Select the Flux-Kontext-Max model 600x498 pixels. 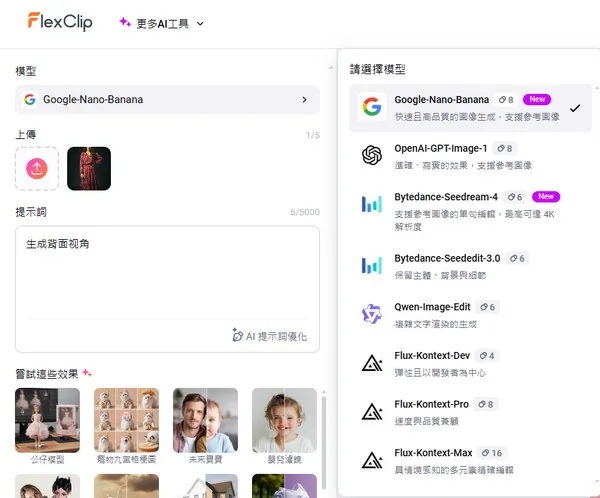coord(470,460)
